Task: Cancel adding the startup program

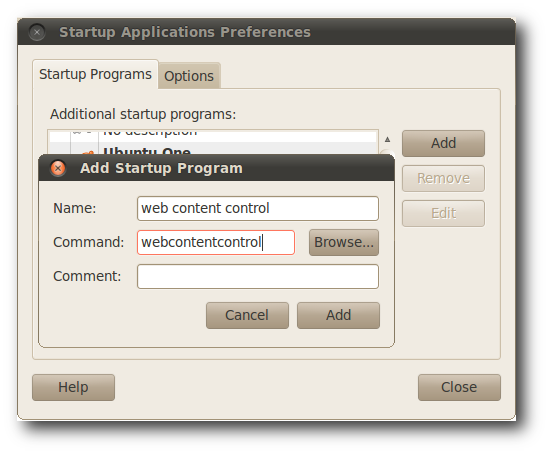Action: (247, 315)
